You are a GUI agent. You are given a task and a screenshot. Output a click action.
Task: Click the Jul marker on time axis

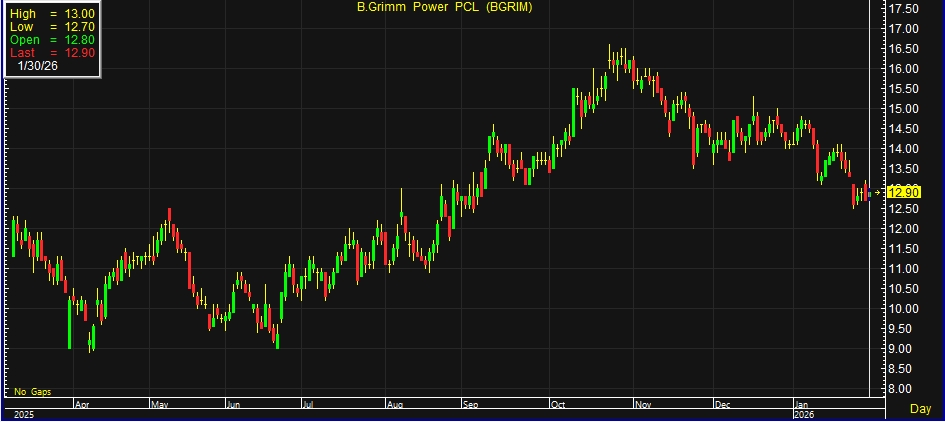pyautogui.click(x=308, y=405)
